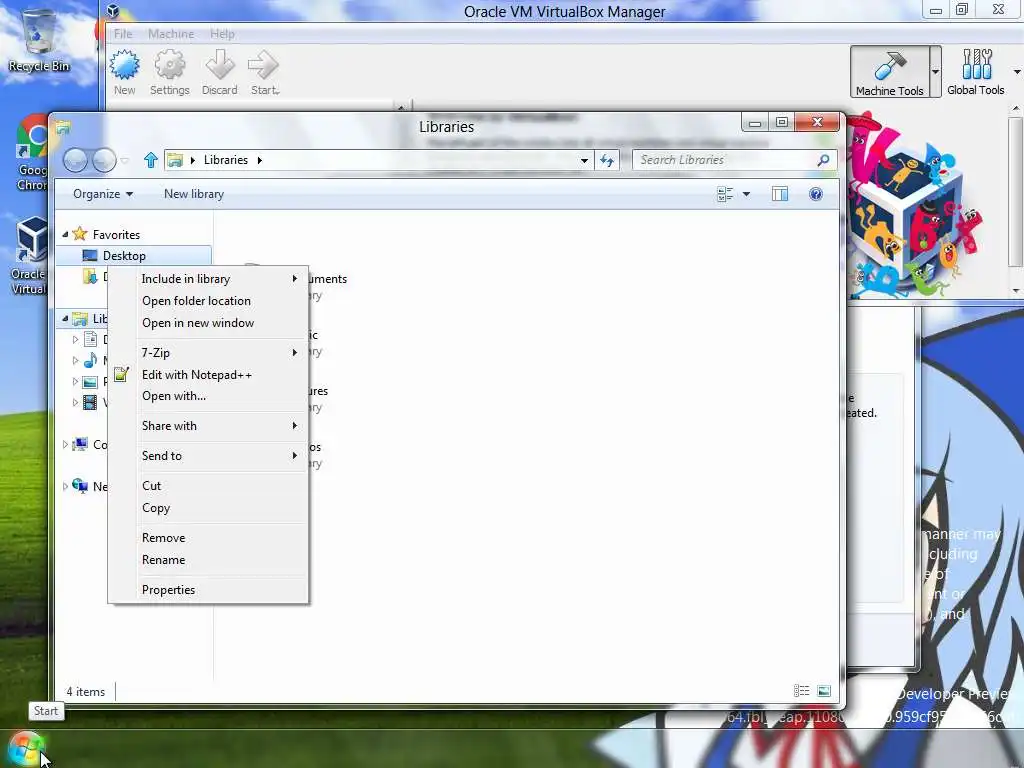Open Explorer Help icon

click(816, 194)
